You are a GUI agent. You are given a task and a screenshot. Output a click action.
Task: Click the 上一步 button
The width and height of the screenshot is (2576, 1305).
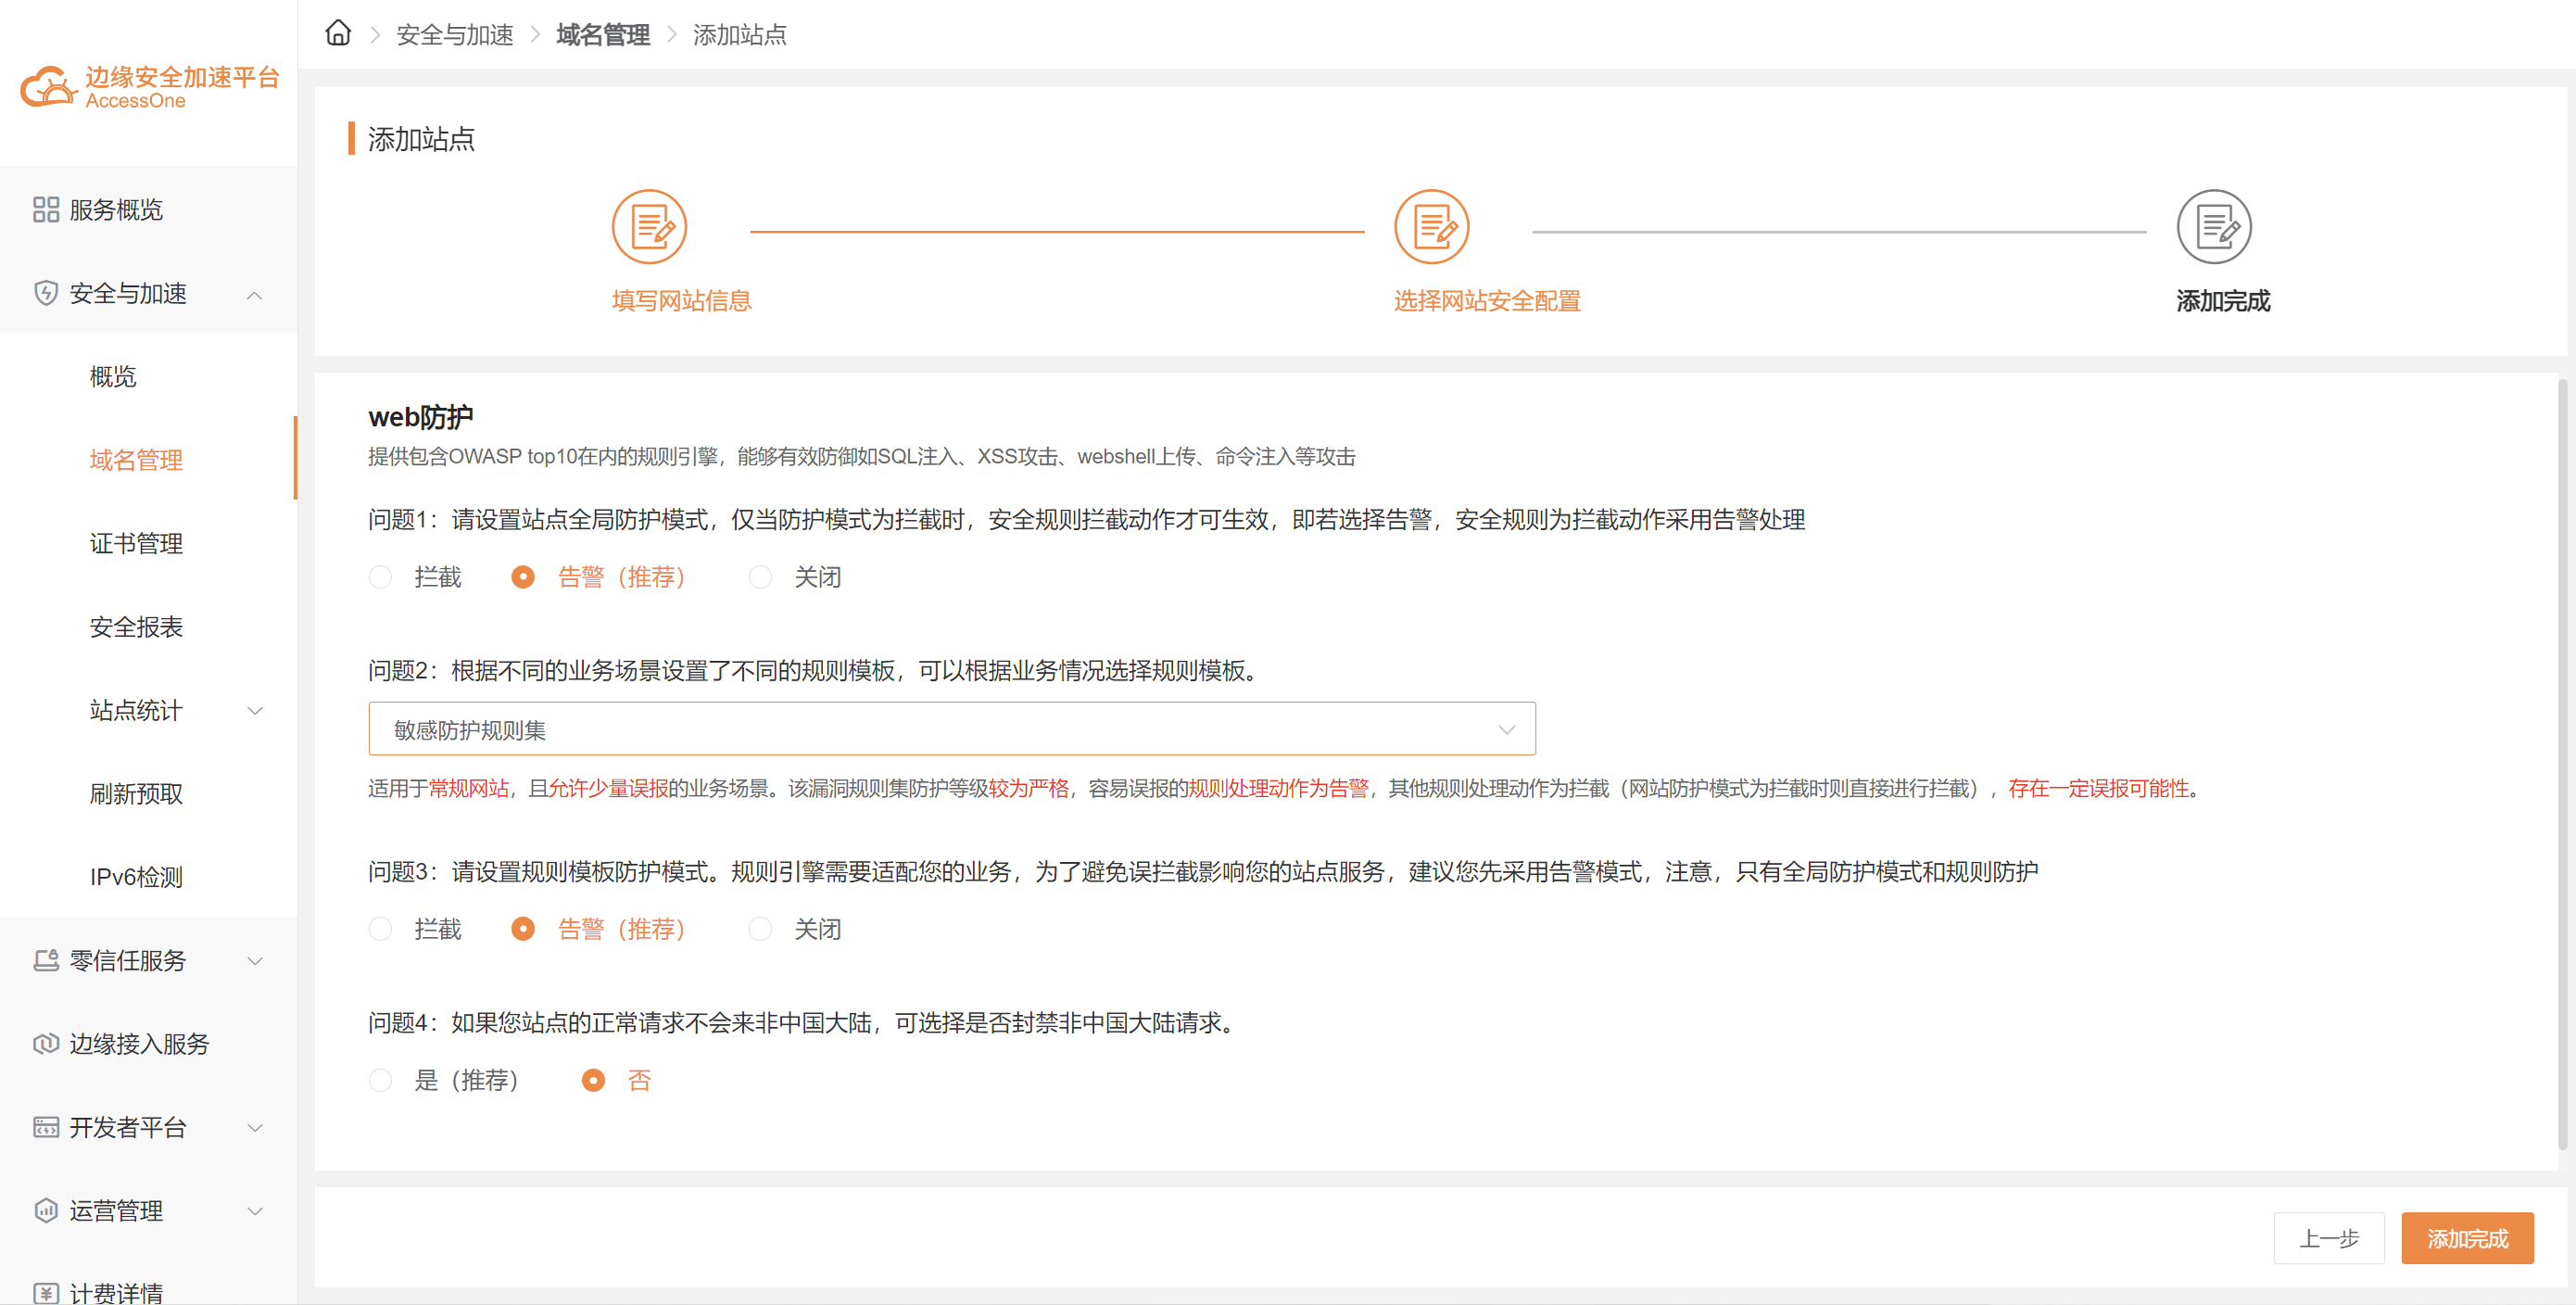pyautogui.click(x=2328, y=1238)
